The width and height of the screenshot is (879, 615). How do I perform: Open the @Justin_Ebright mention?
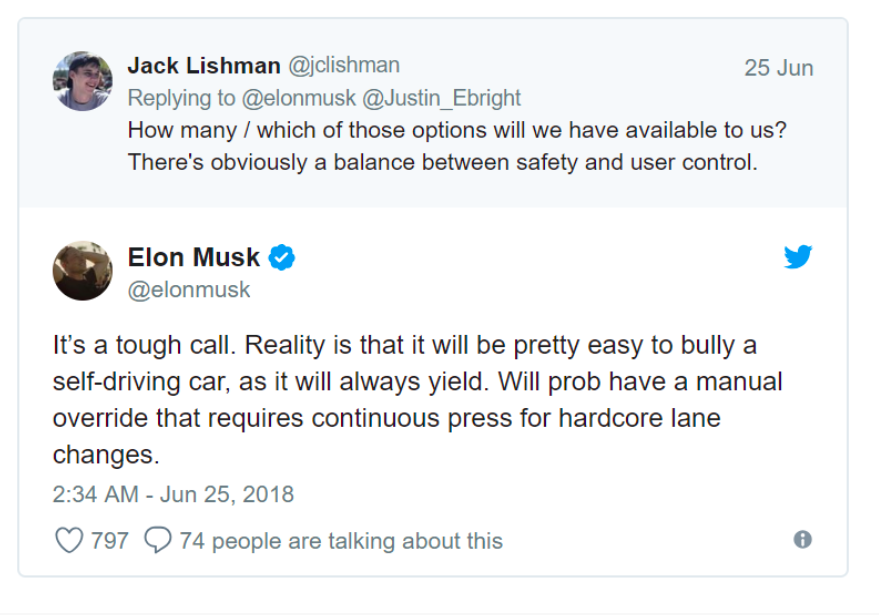coord(441,98)
